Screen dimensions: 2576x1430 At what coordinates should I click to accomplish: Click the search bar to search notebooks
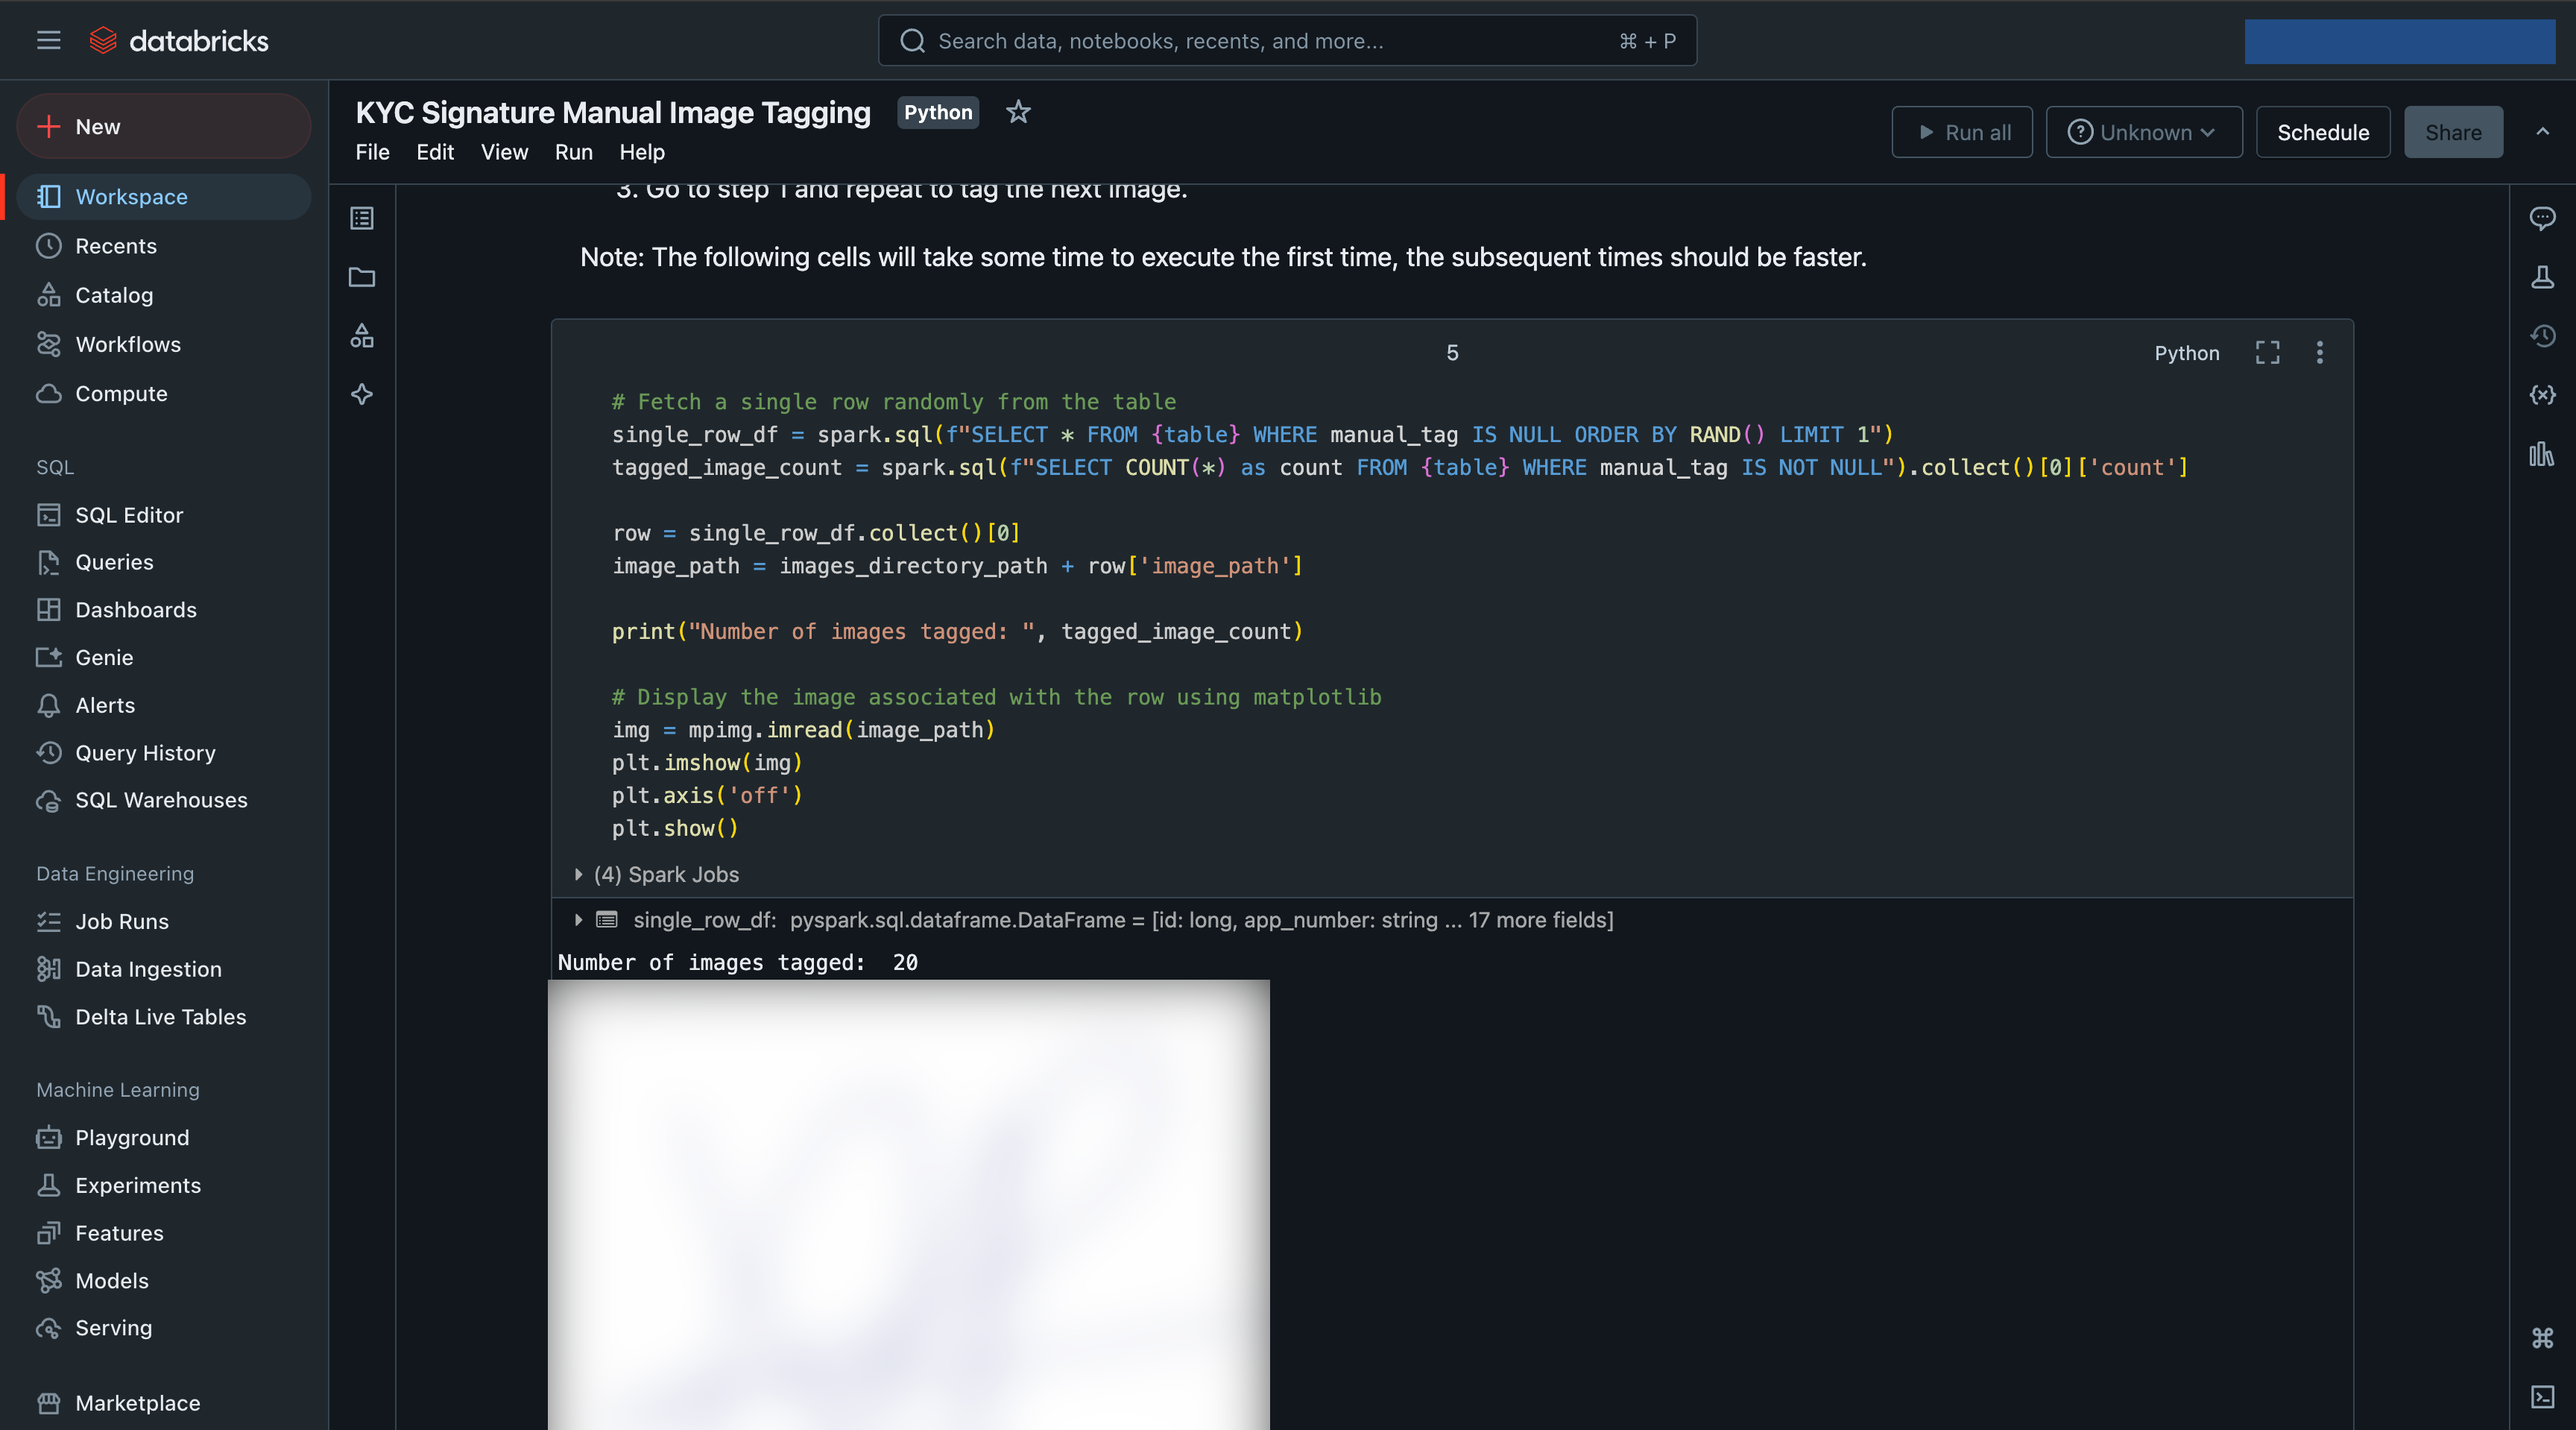[x=1285, y=40]
